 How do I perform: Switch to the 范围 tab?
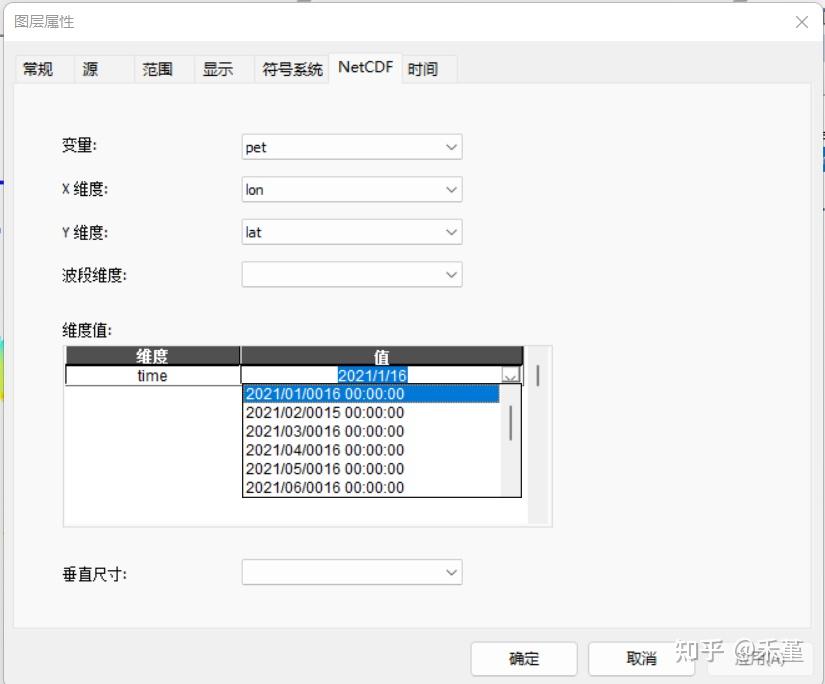[x=158, y=68]
